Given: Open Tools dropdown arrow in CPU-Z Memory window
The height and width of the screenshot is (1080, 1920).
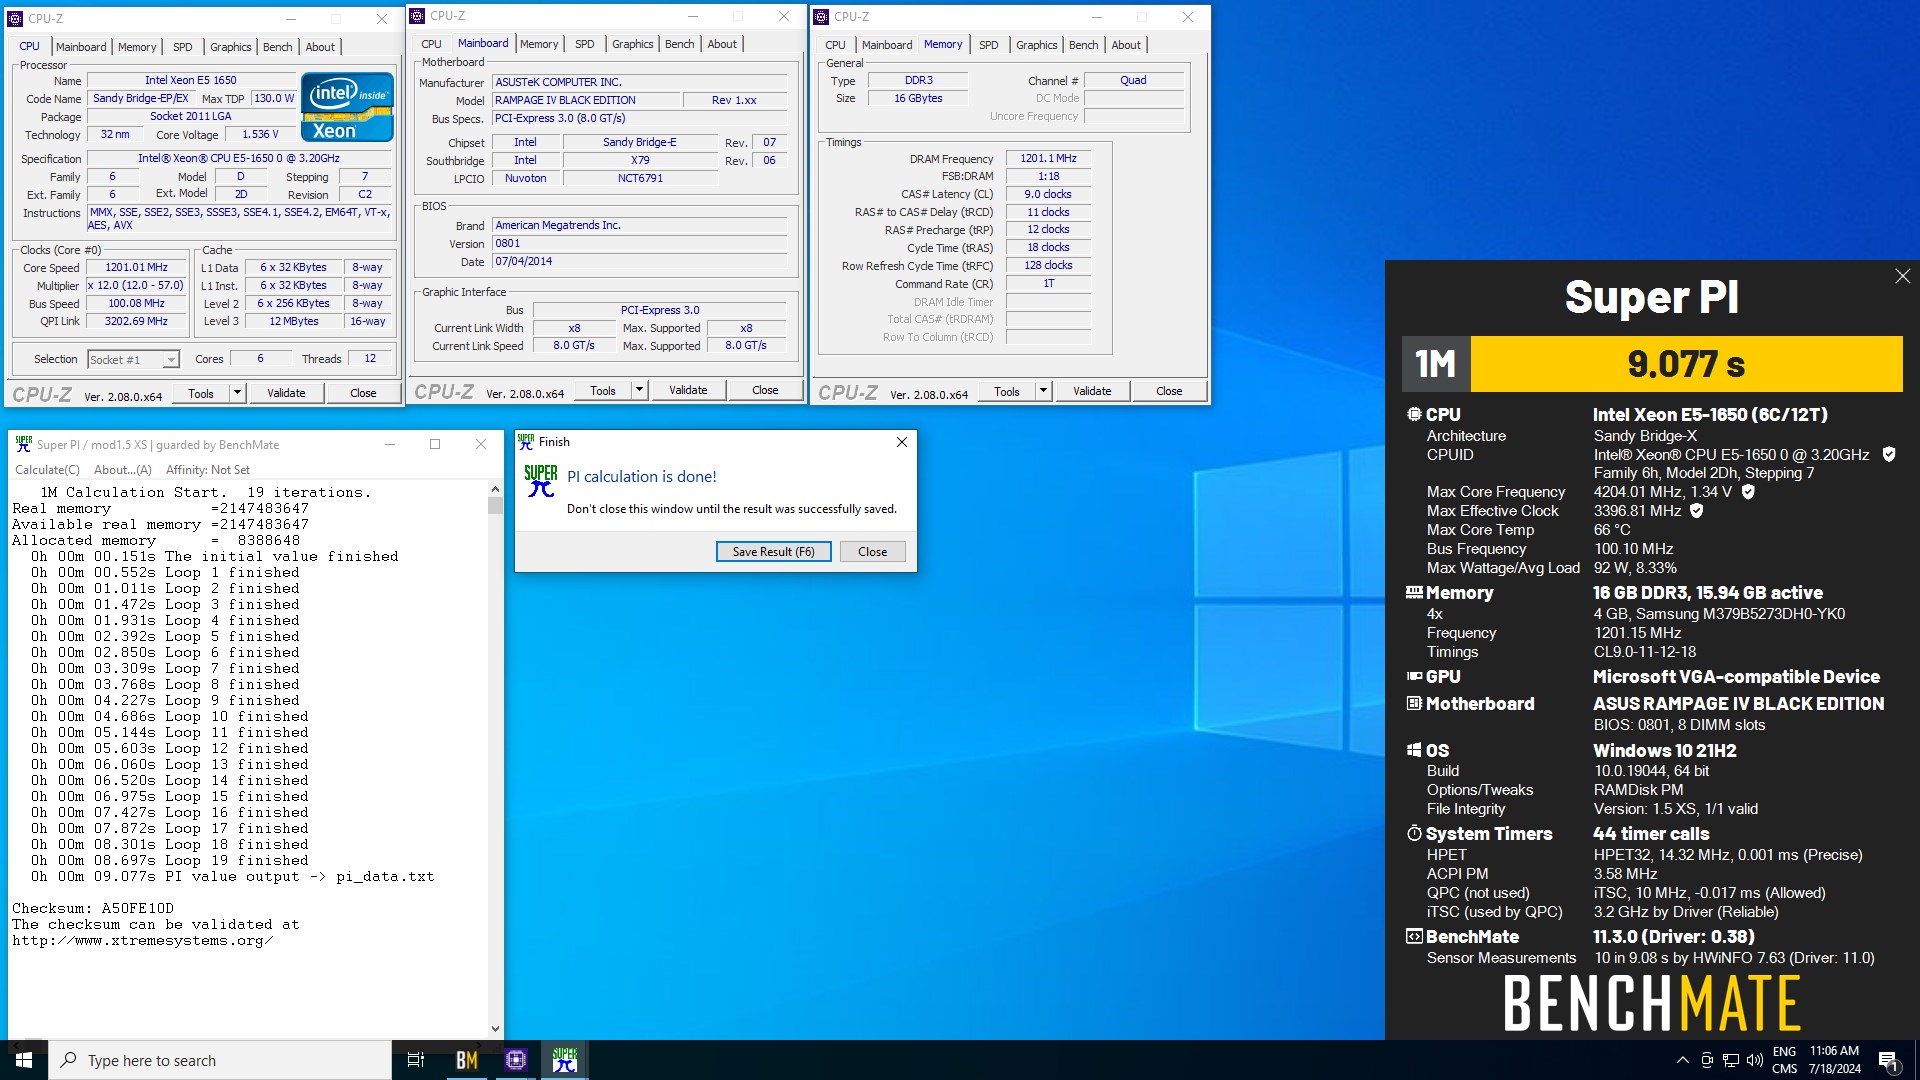Looking at the screenshot, I should pyautogui.click(x=1043, y=391).
